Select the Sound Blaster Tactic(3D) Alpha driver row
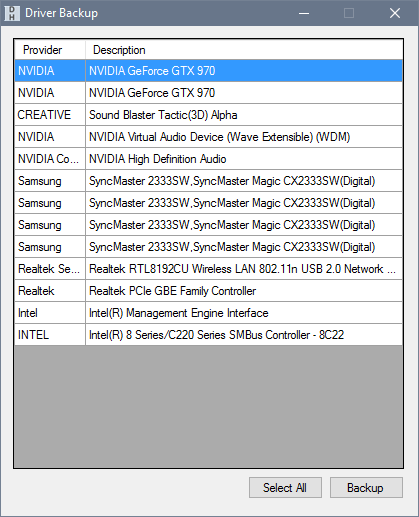The height and width of the screenshot is (517, 419). [x=209, y=115]
